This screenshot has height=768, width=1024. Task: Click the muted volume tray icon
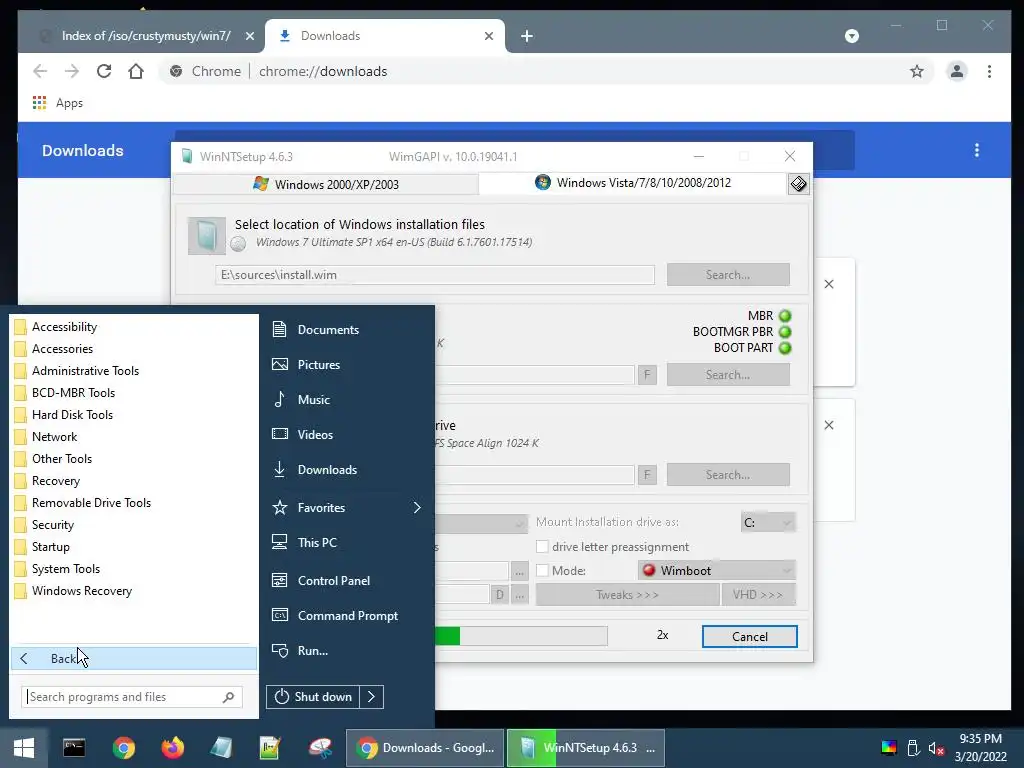click(x=936, y=748)
